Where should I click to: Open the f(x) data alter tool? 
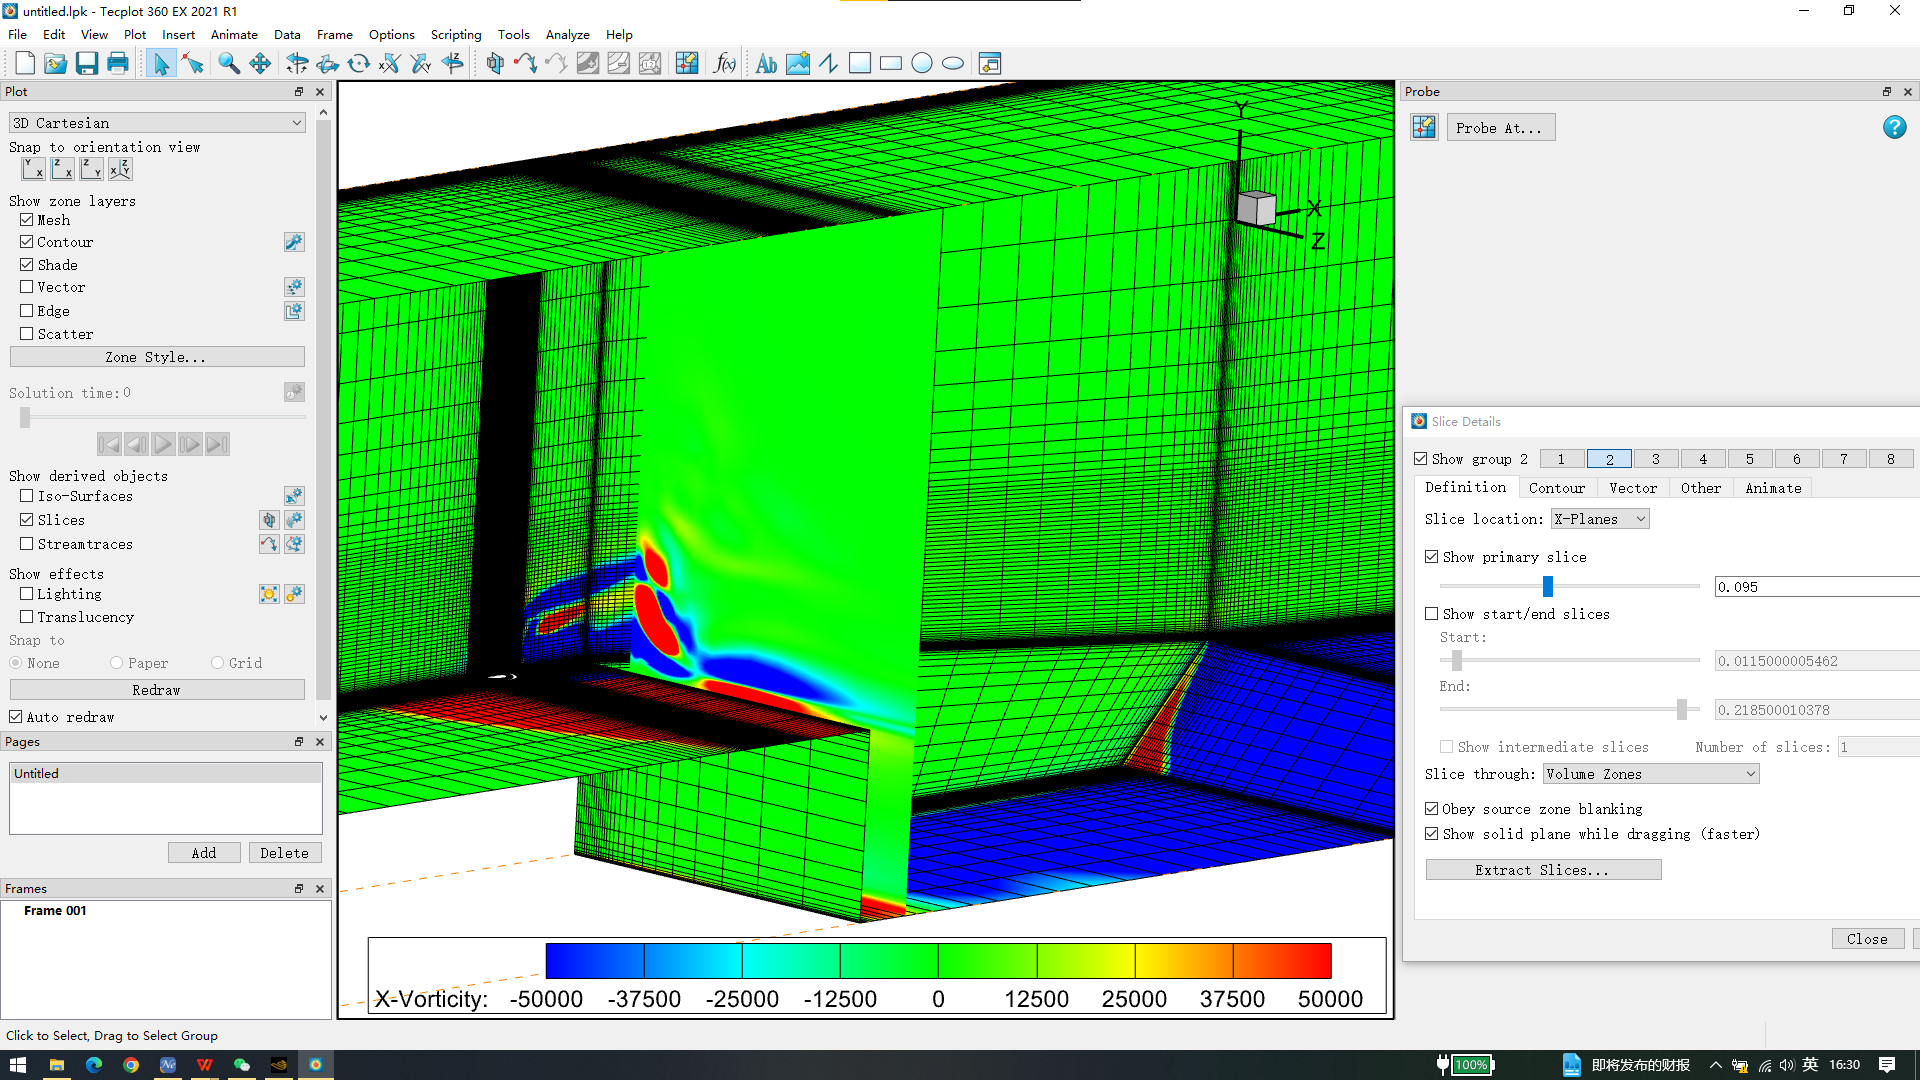(724, 64)
